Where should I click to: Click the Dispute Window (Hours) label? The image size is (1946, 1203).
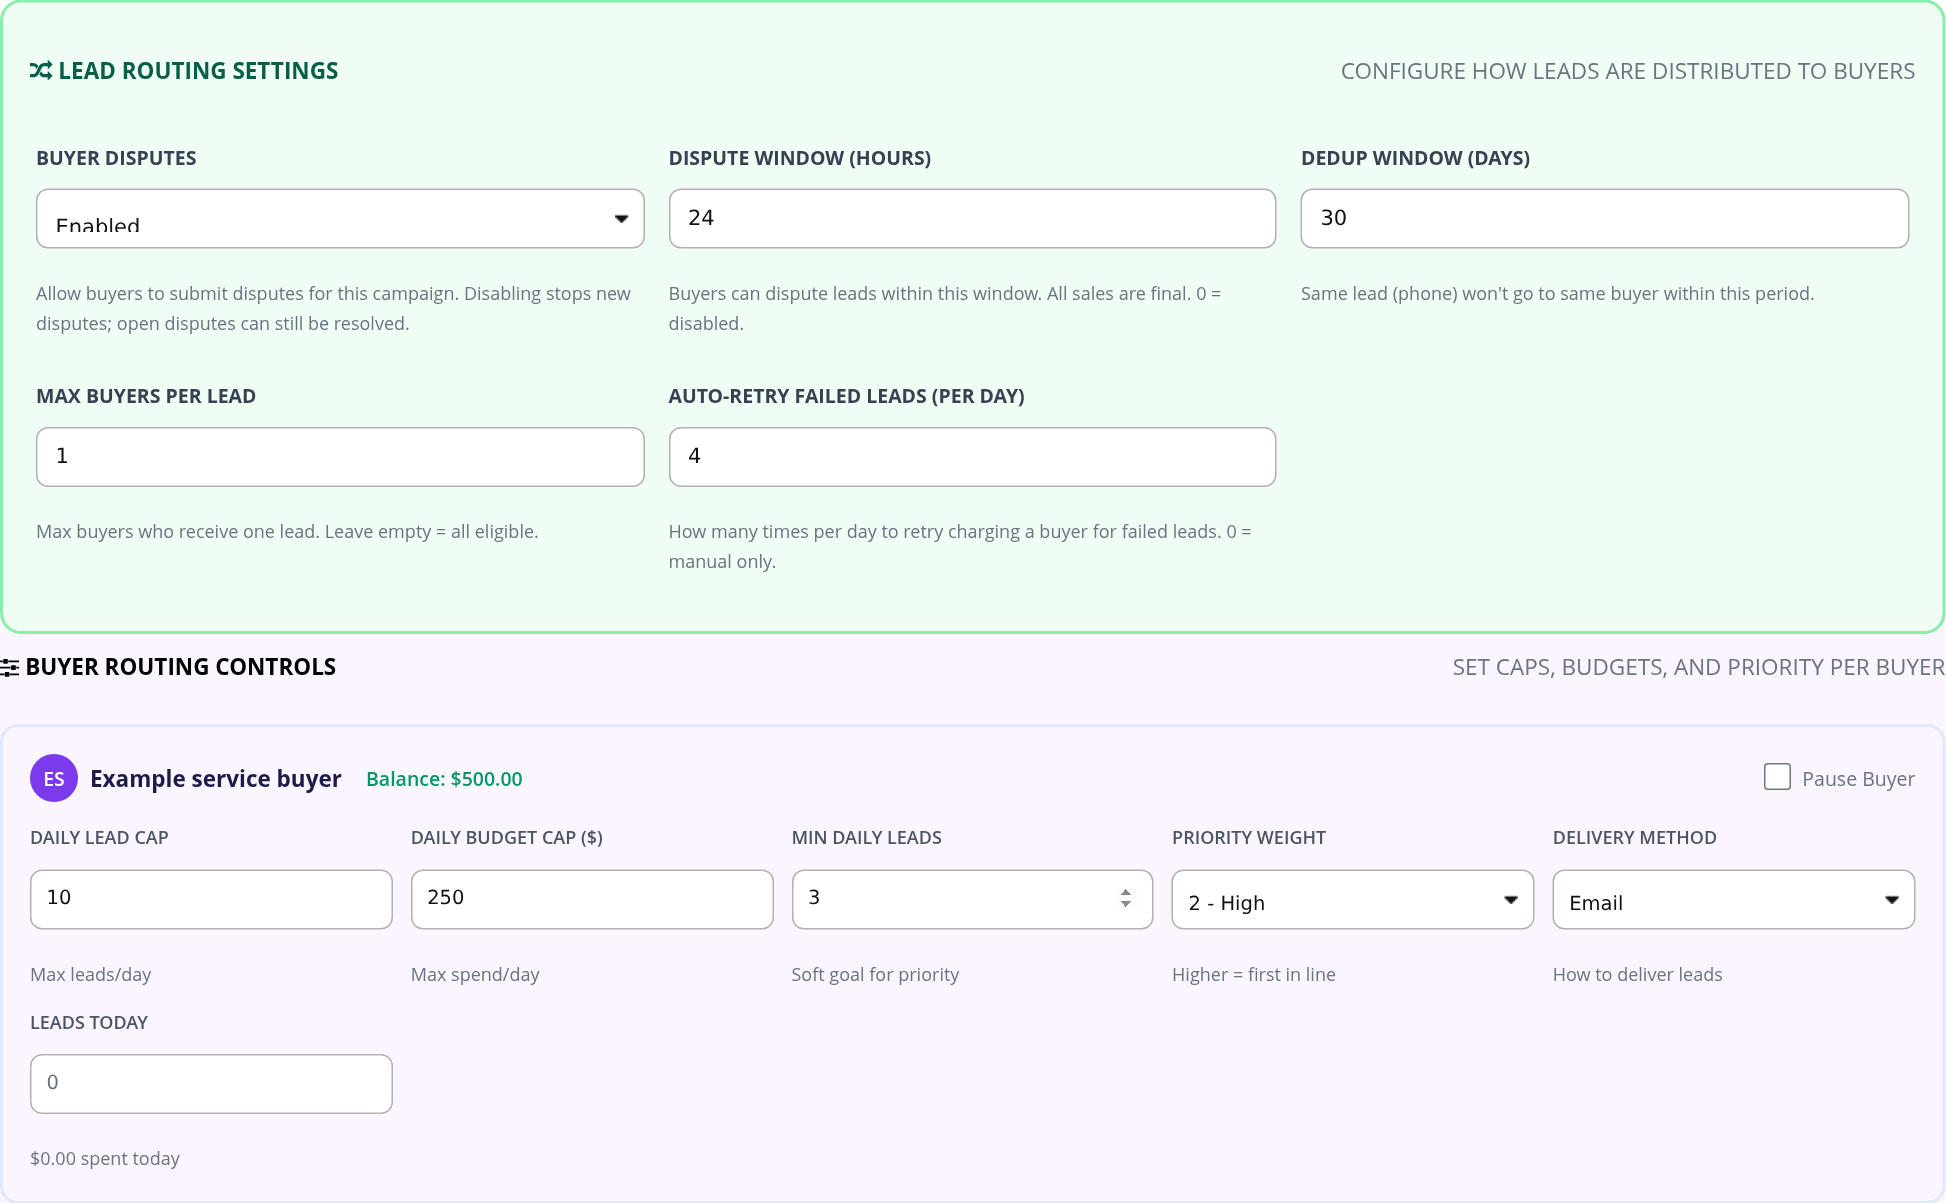point(800,158)
